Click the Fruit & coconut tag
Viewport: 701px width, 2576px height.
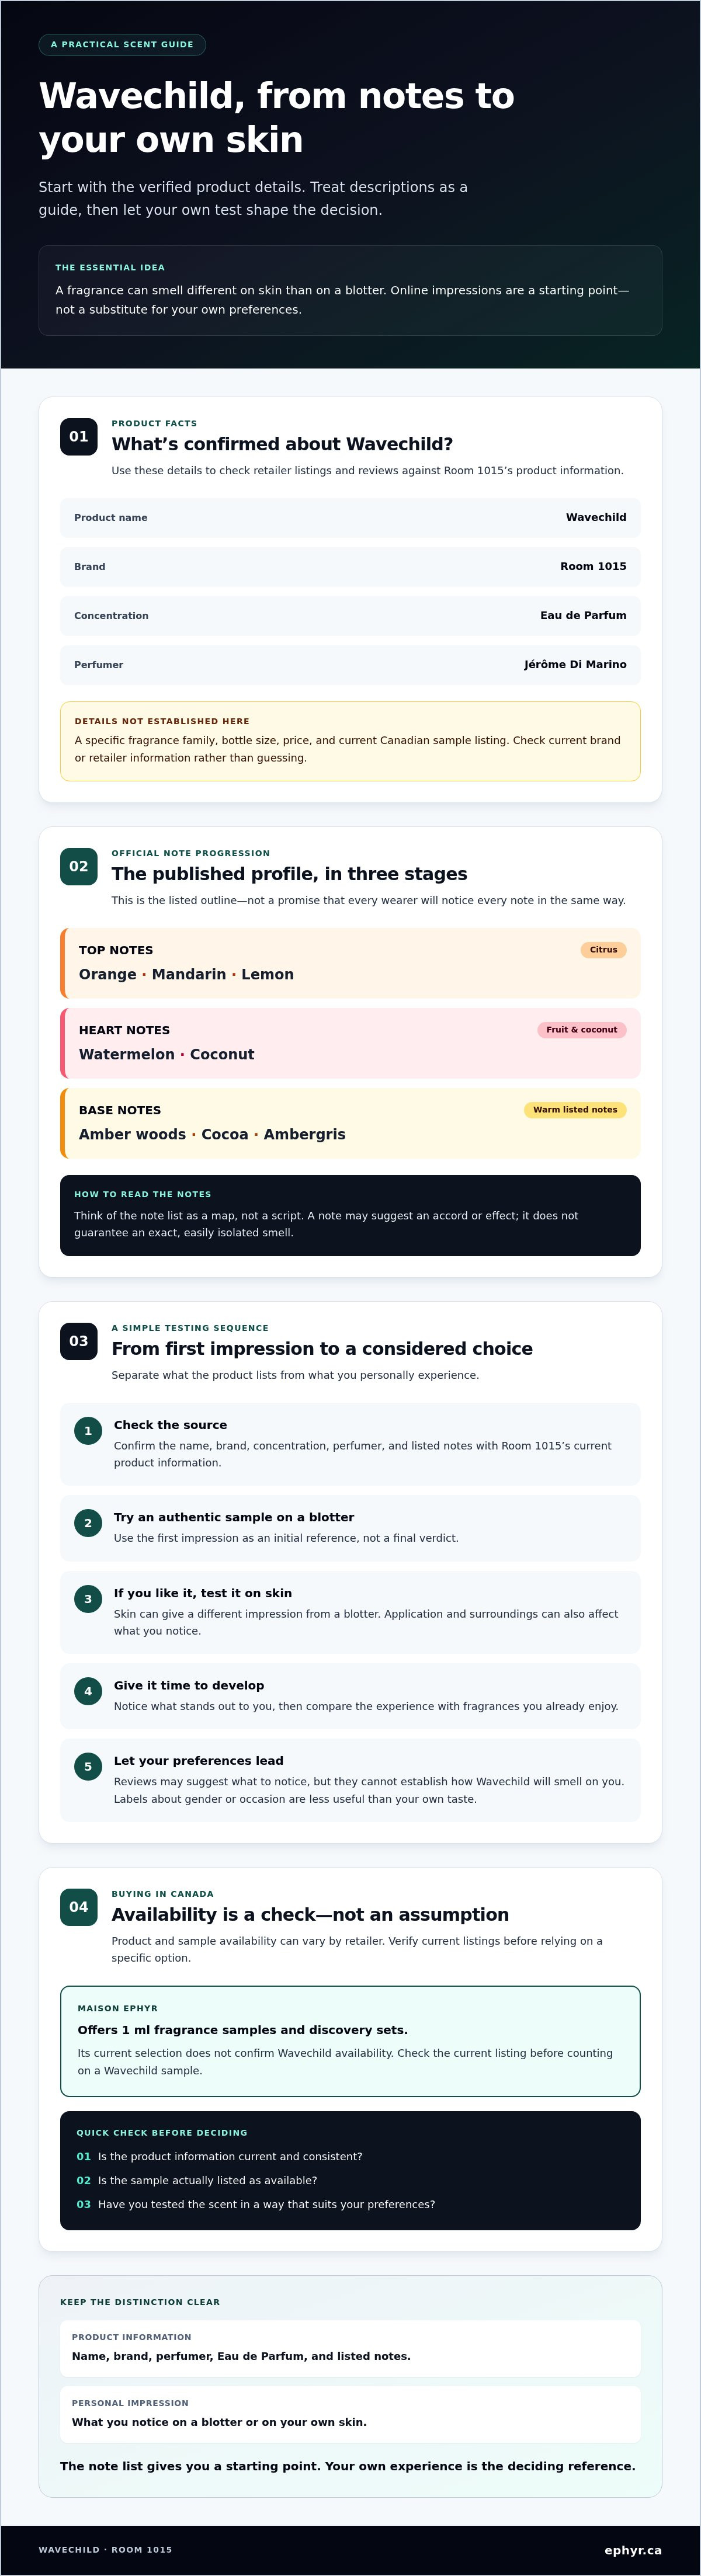tap(582, 1030)
